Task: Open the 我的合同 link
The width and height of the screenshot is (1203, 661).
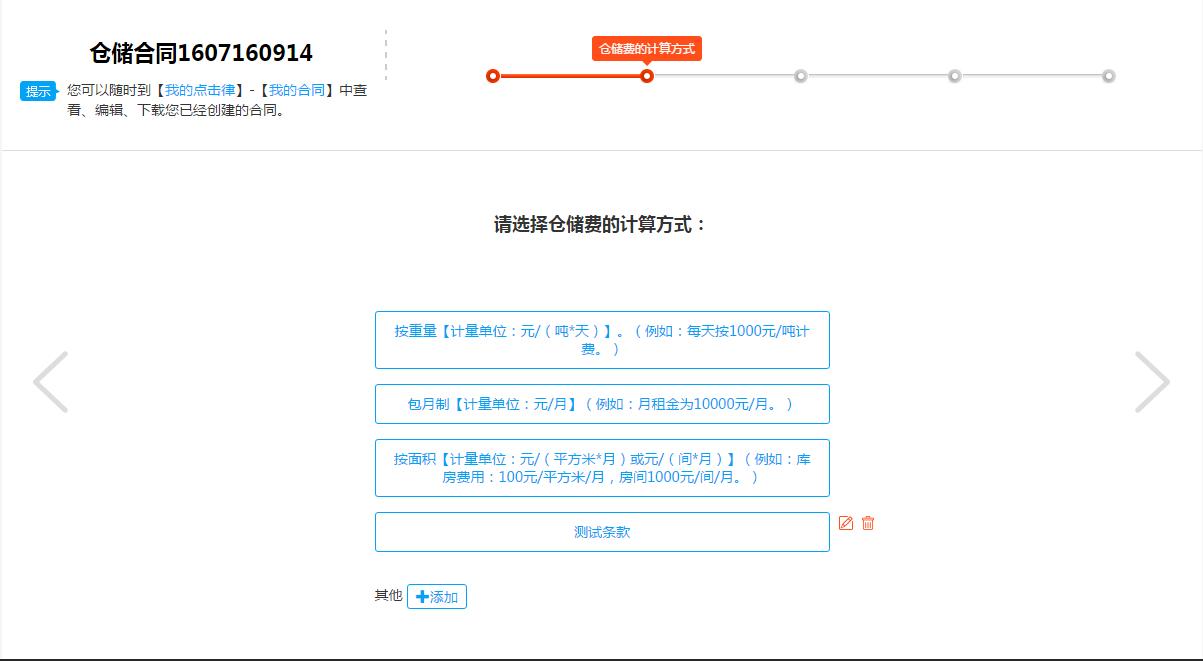Action: [296, 89]
